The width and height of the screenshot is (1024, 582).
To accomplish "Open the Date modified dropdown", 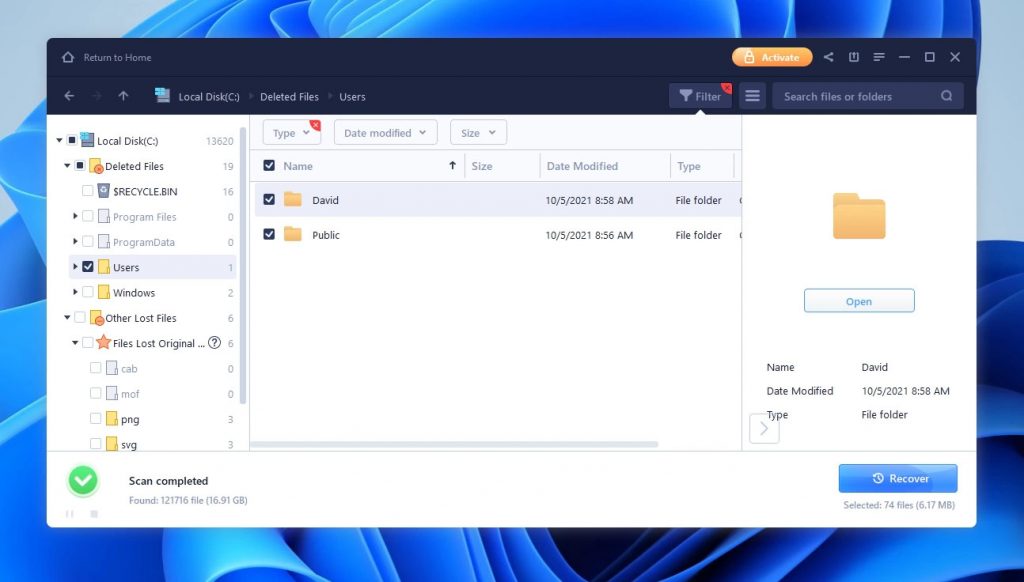I will tap(385, 132).
